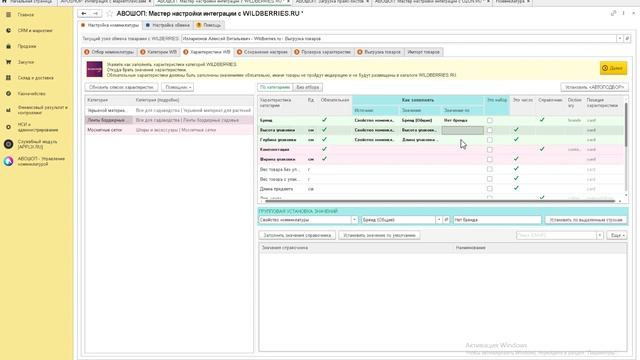Click the open-link icon of exchange node field
This screenshot has width=640, height=360.
(x=627, y=38)
